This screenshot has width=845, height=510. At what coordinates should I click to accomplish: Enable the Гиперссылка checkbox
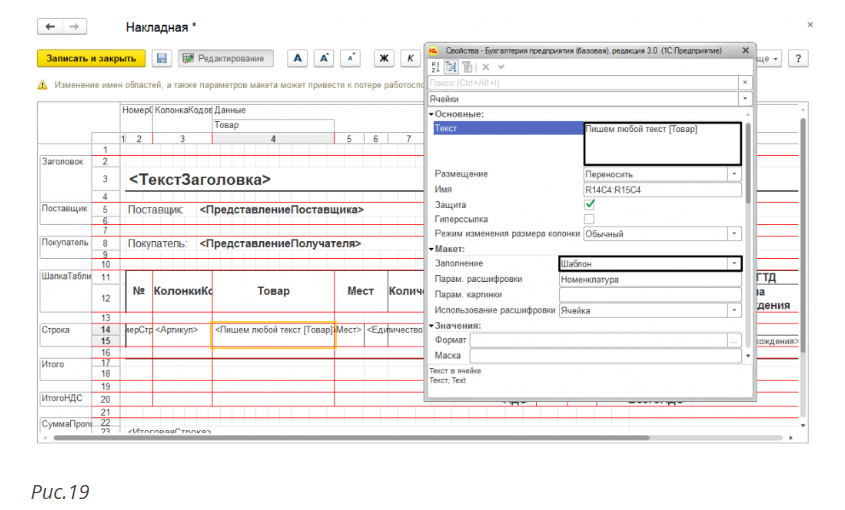pos(590,219)
